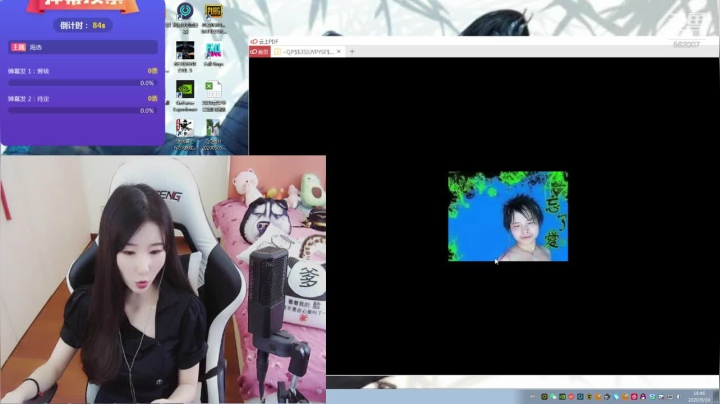Click the 主题 topic row in voting panel

[83, 47]
